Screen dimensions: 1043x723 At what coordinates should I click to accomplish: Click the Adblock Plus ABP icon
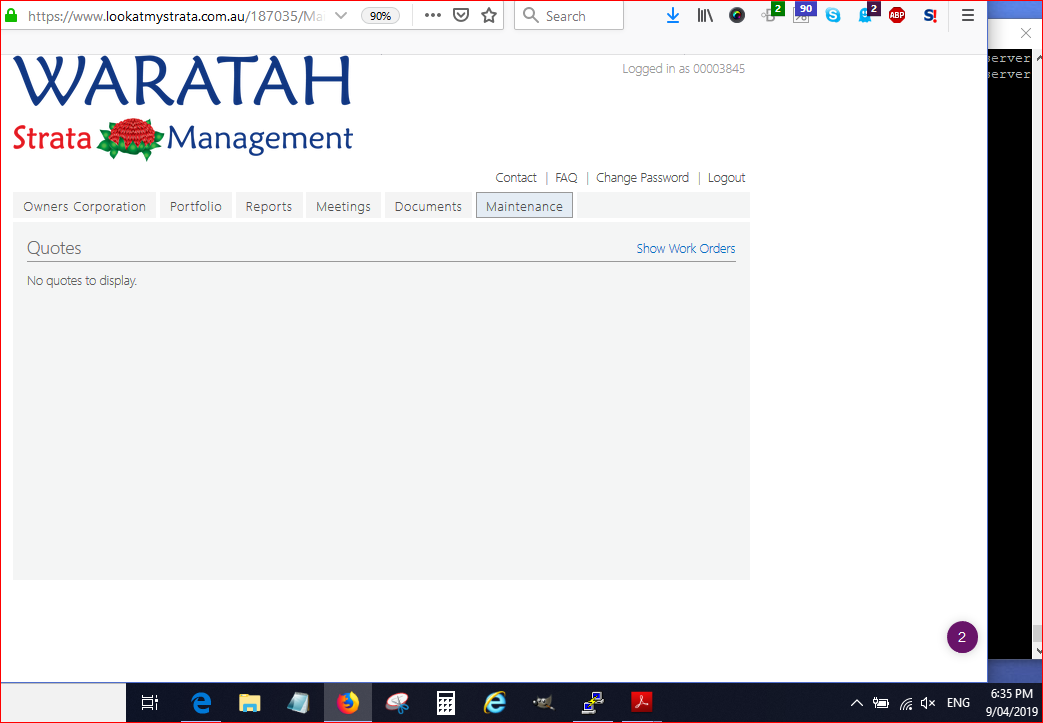pyautogui.click(x=897, y=15)
